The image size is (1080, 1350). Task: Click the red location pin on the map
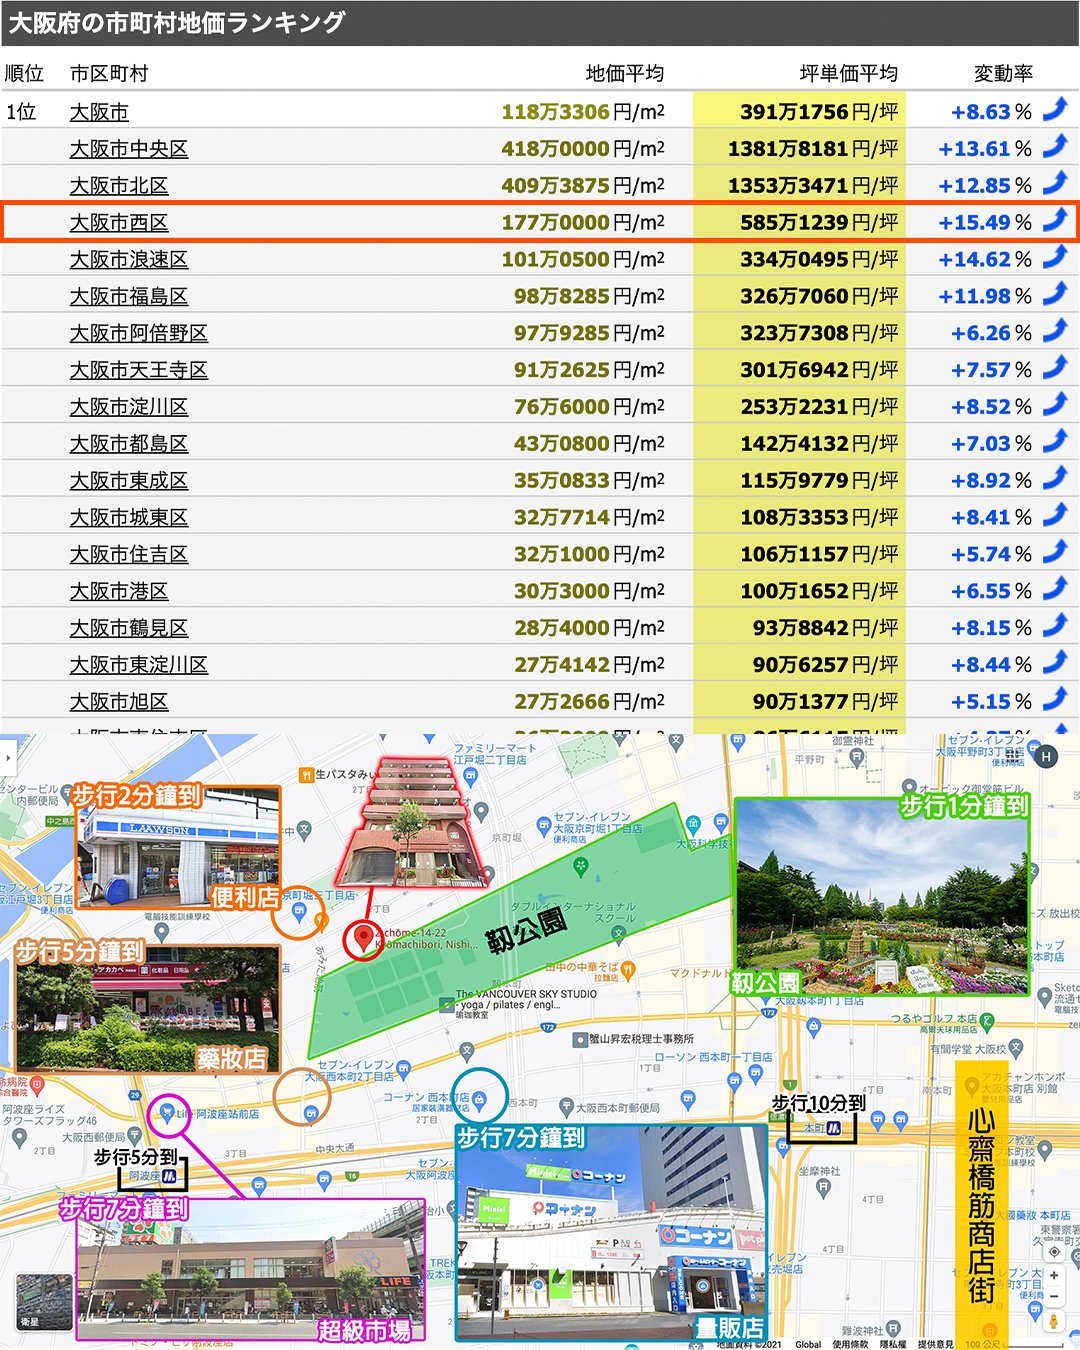pos(364,938)
